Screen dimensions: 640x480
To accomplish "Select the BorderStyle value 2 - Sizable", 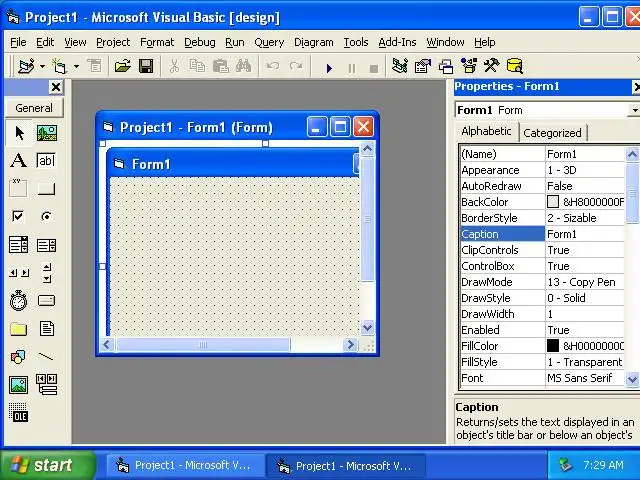I will tap(584, 218).
